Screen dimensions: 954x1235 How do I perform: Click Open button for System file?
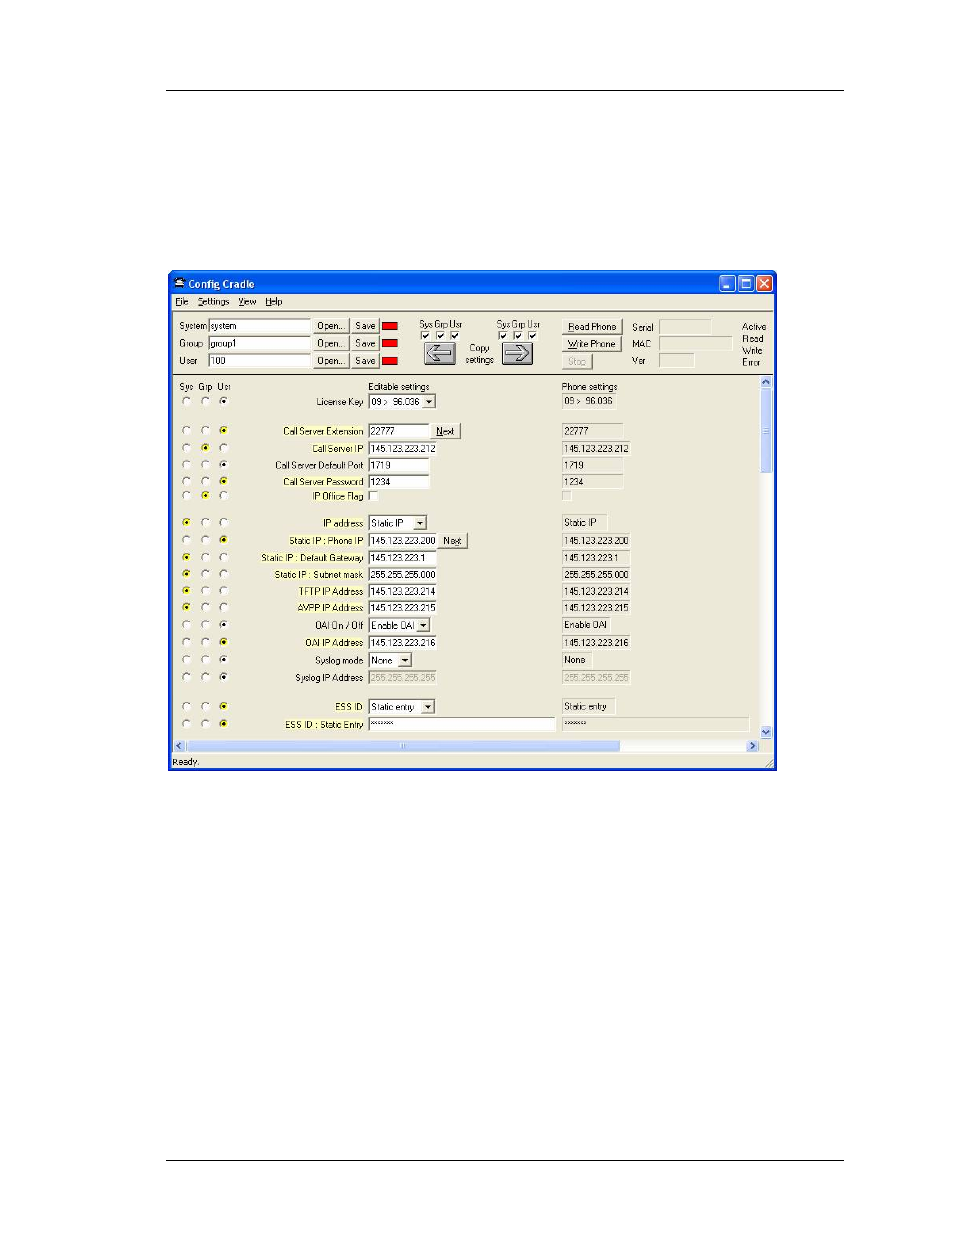pyautogui.click(x=331, y=326)
